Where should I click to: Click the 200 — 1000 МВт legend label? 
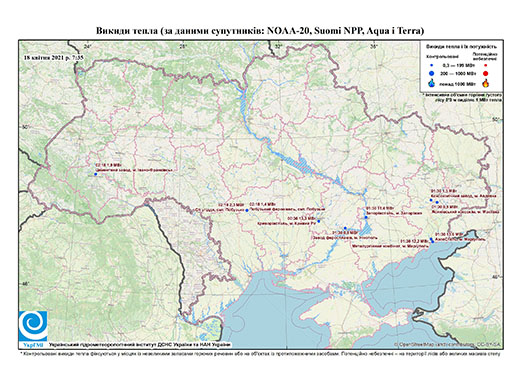(459, 73)
